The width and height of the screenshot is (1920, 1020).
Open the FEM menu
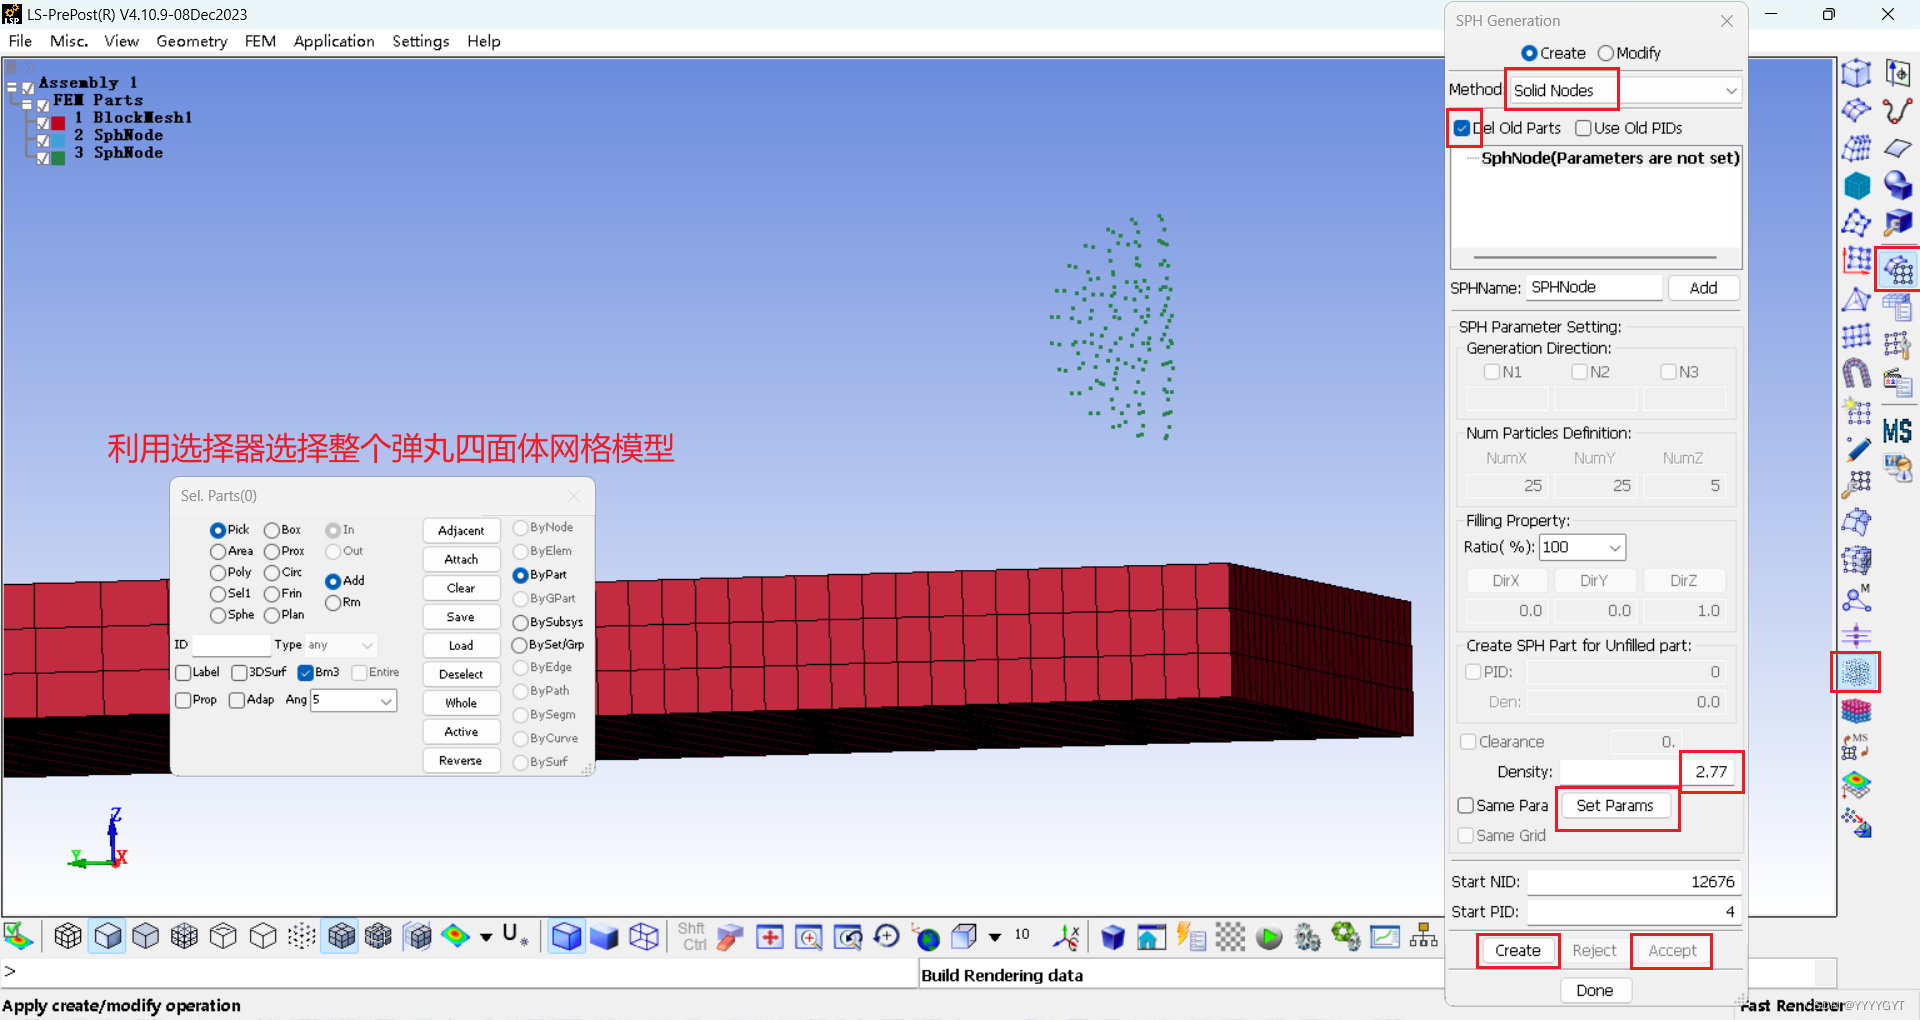[260, 41]
